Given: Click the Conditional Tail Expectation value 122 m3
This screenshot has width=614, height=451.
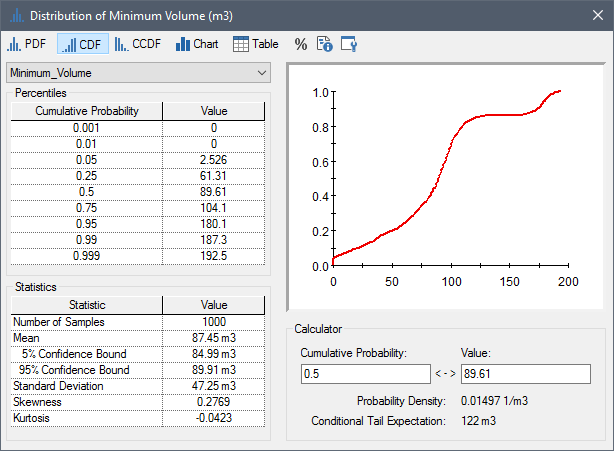Looking at the screenshot, I should (479, 421).
